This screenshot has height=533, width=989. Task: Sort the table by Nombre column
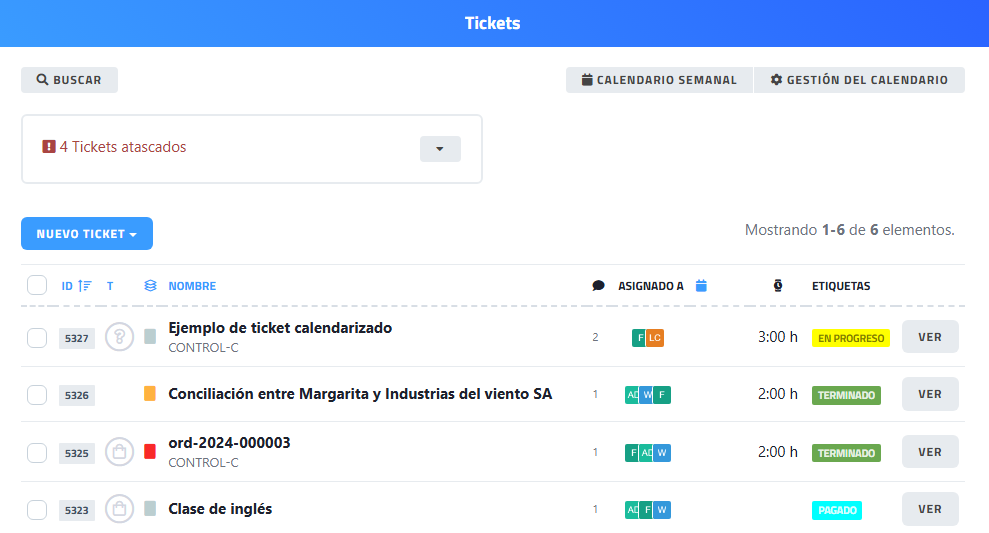point(192,286)
